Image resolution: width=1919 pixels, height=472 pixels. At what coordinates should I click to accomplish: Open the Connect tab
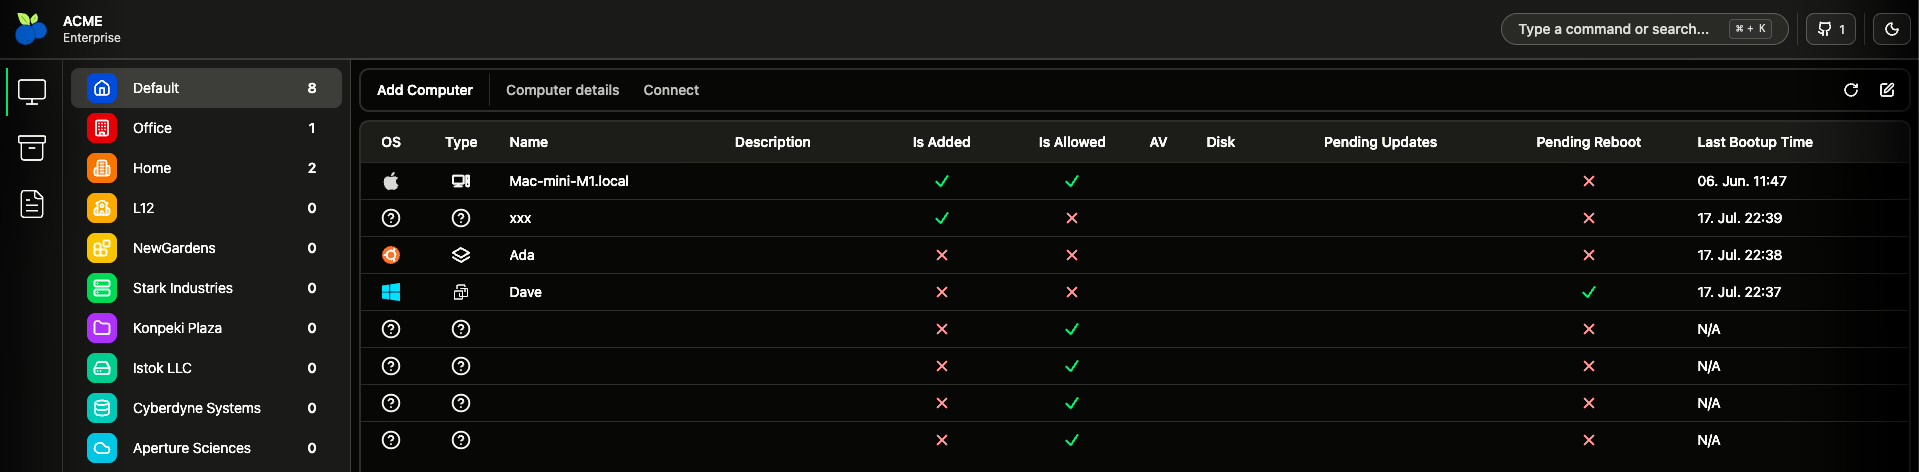pyautogui.click(x=671, y=90)
